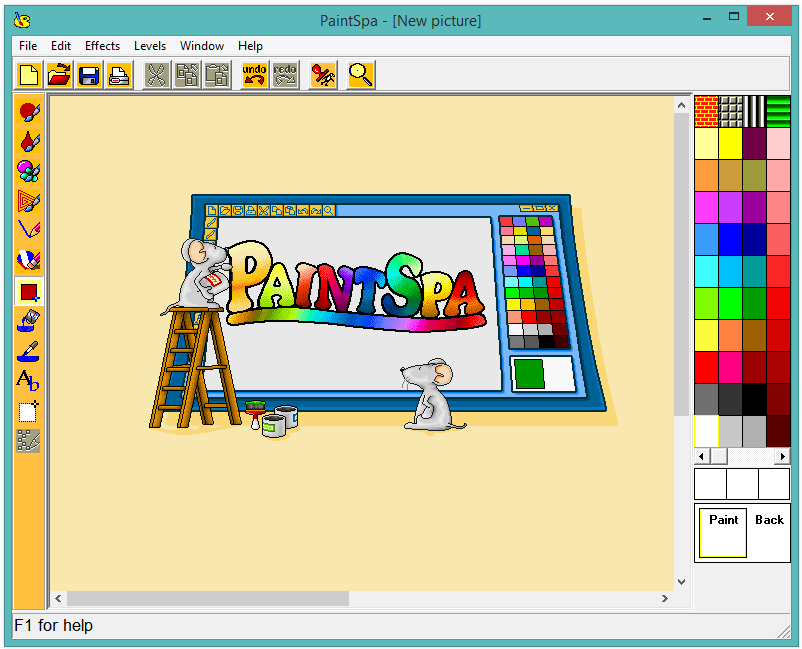Activate the magnifying glass zoom tool

click(361, 75)
